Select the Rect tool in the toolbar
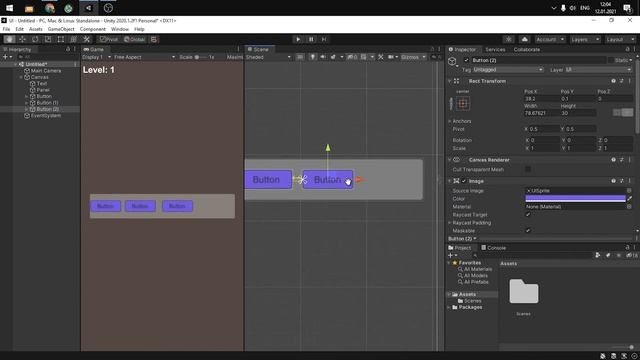 tap(60, 39)
